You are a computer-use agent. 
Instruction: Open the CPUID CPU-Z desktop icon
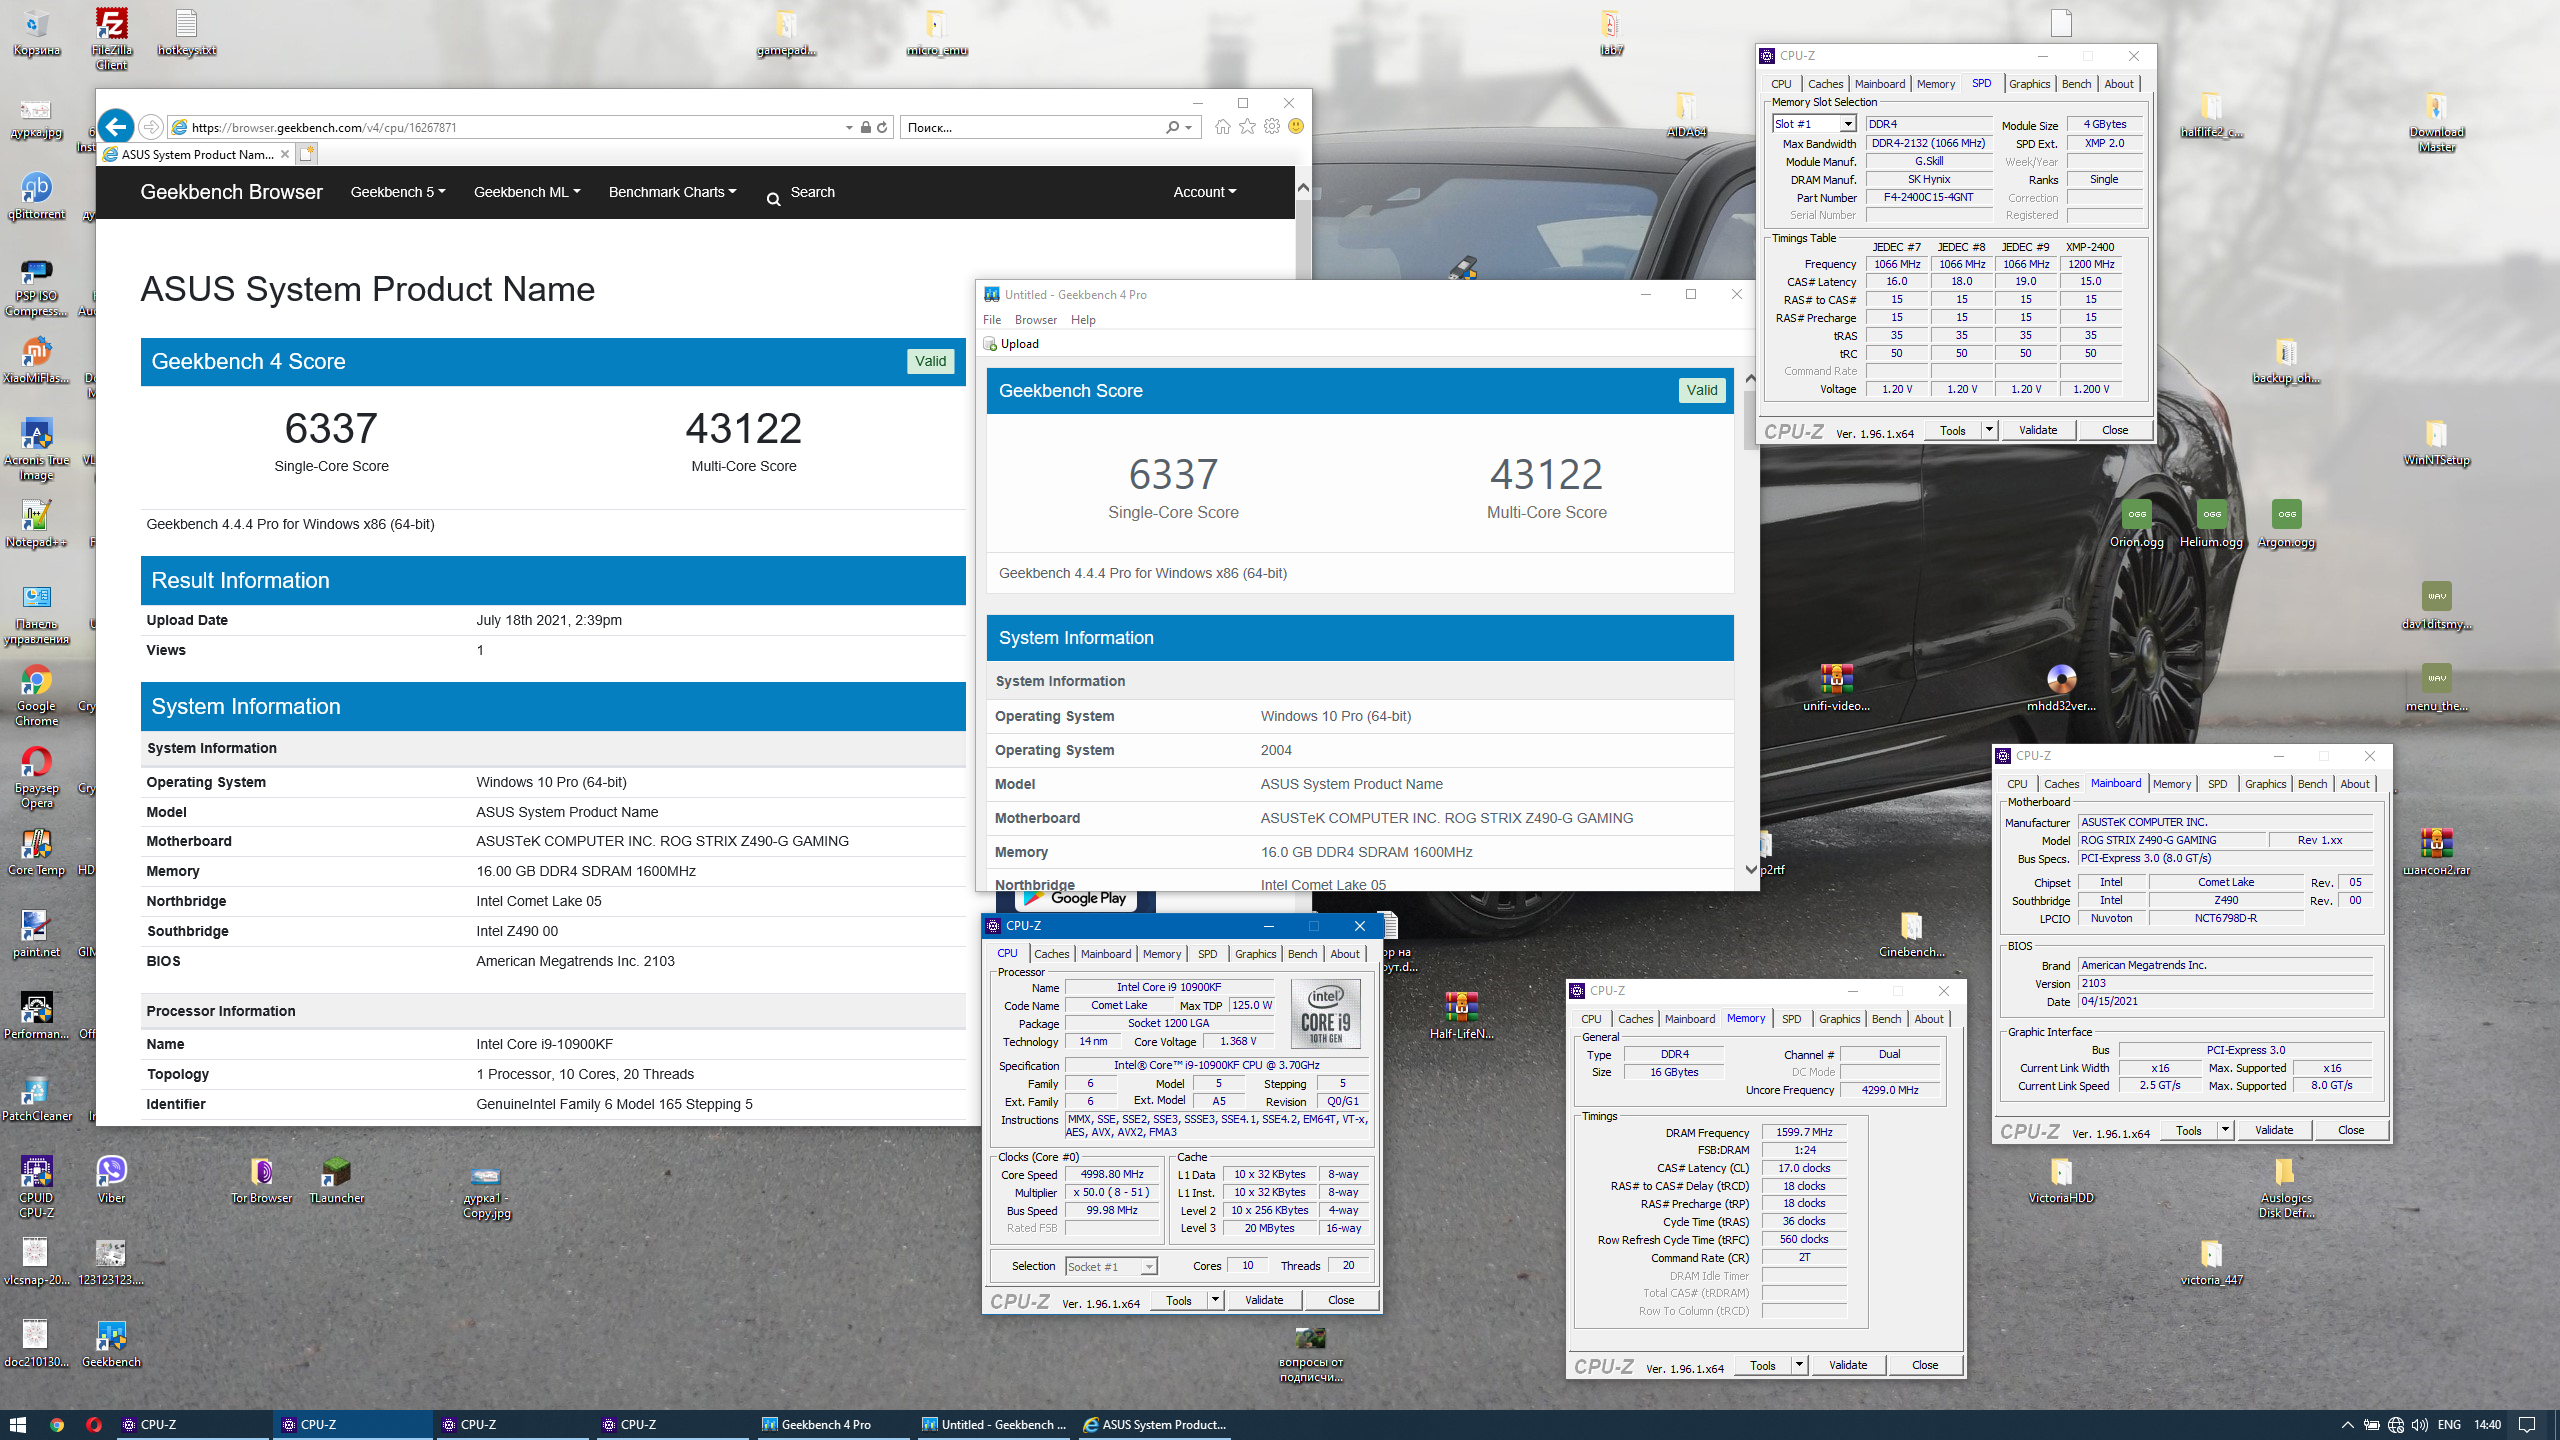point(37,1186)
